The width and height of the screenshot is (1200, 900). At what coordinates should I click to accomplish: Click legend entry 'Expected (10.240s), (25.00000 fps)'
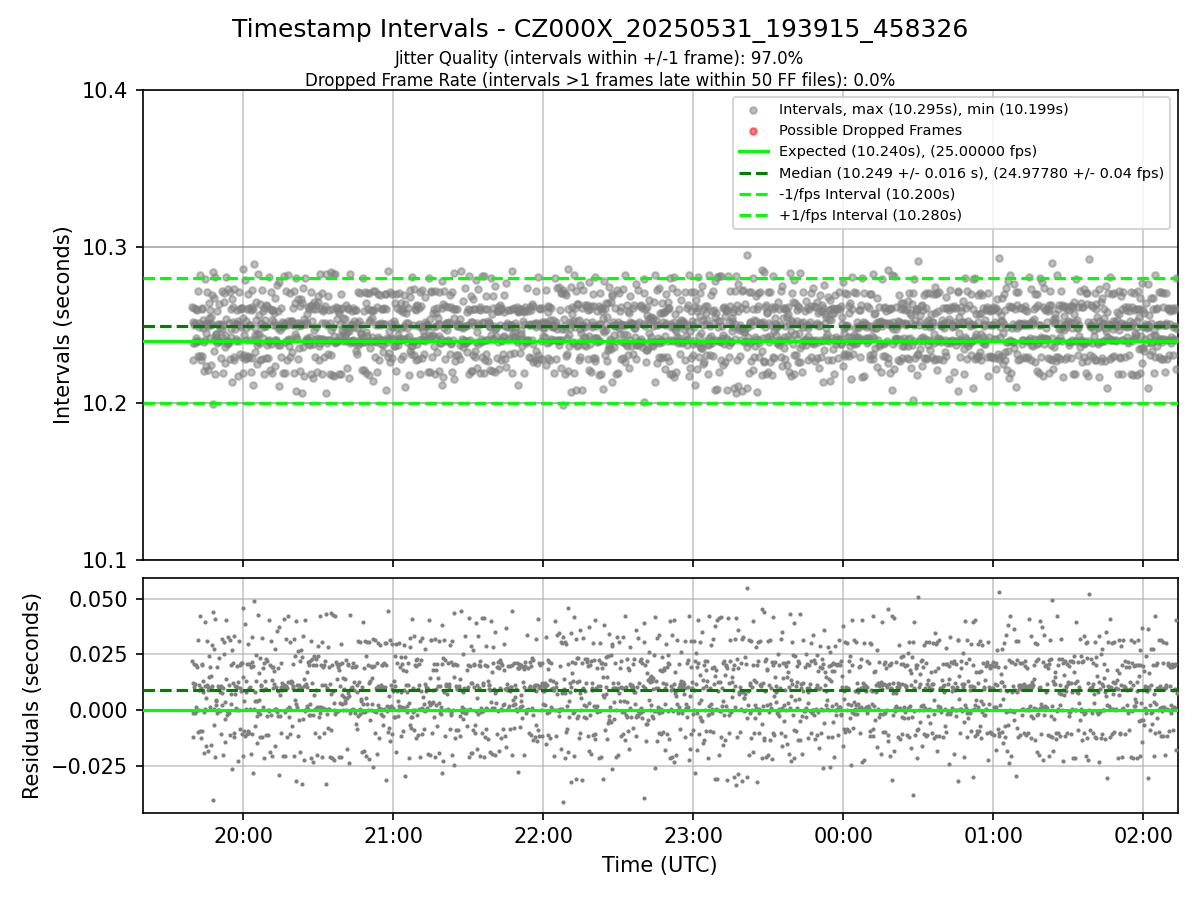[908, 151]
